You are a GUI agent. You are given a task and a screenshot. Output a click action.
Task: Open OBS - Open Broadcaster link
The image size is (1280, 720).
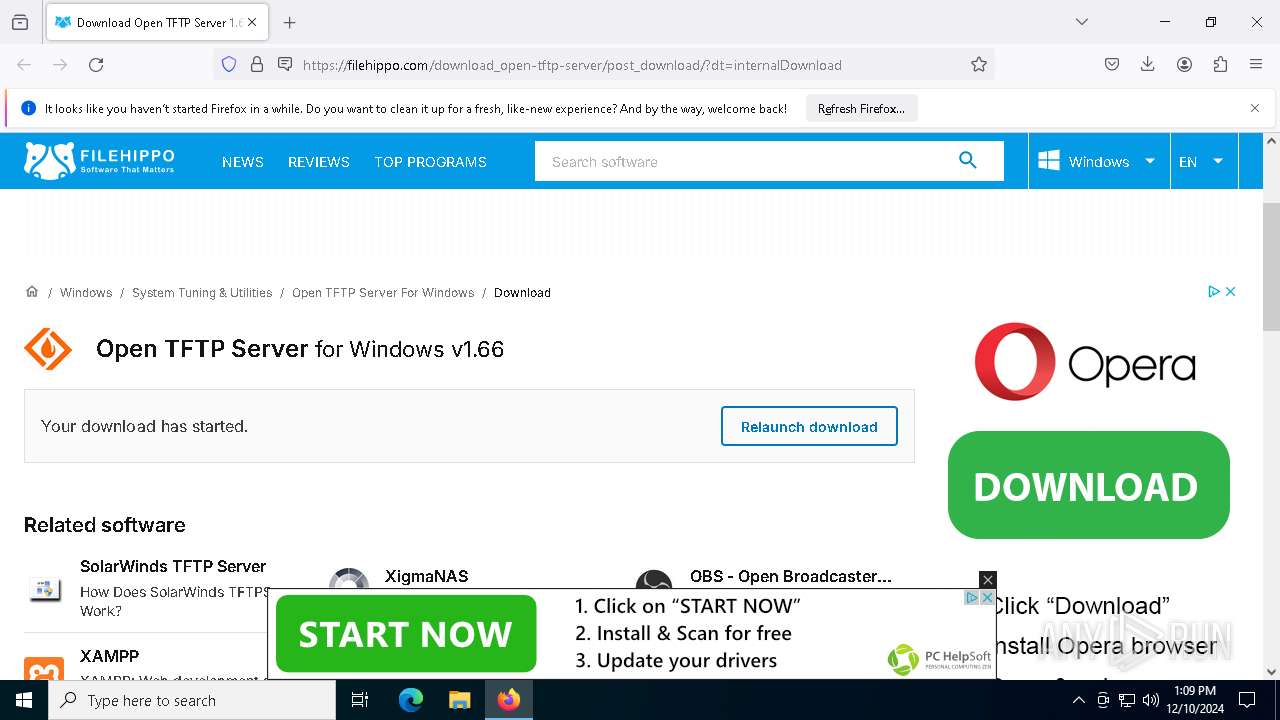click(790, 576)
